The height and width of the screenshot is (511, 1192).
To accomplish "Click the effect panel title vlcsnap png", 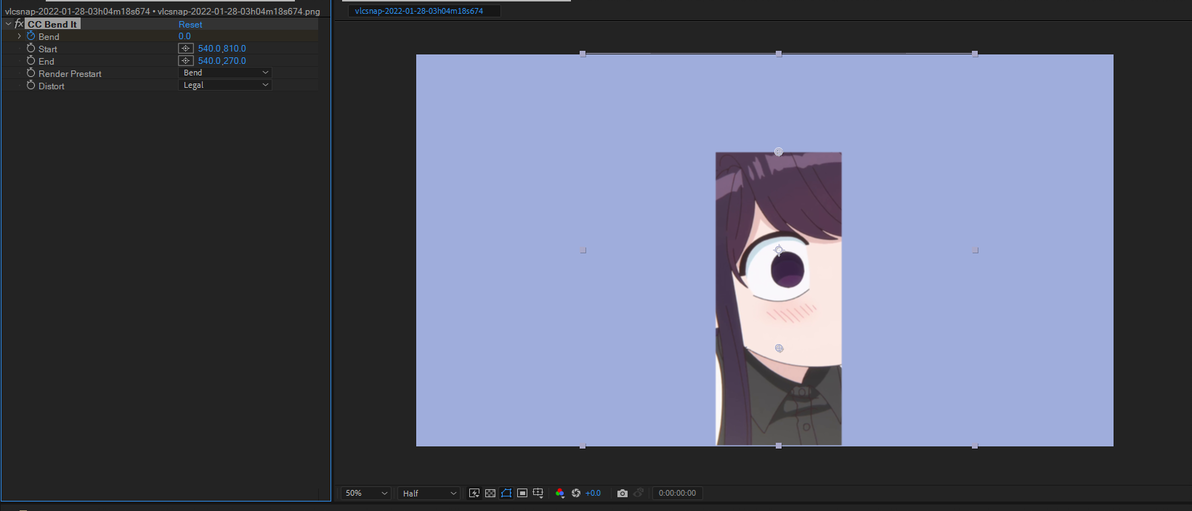I will pos(163,11).
